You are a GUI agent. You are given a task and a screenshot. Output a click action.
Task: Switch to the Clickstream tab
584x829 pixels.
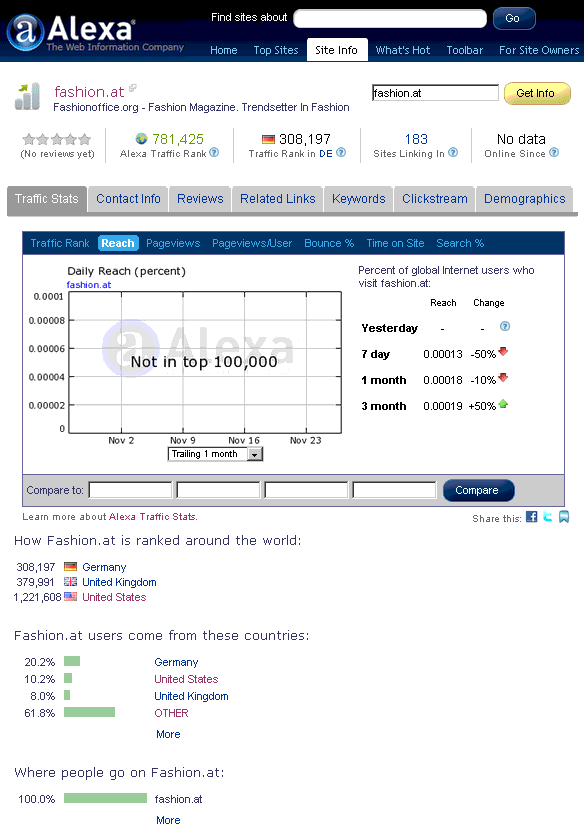click(x=435, y=199)
